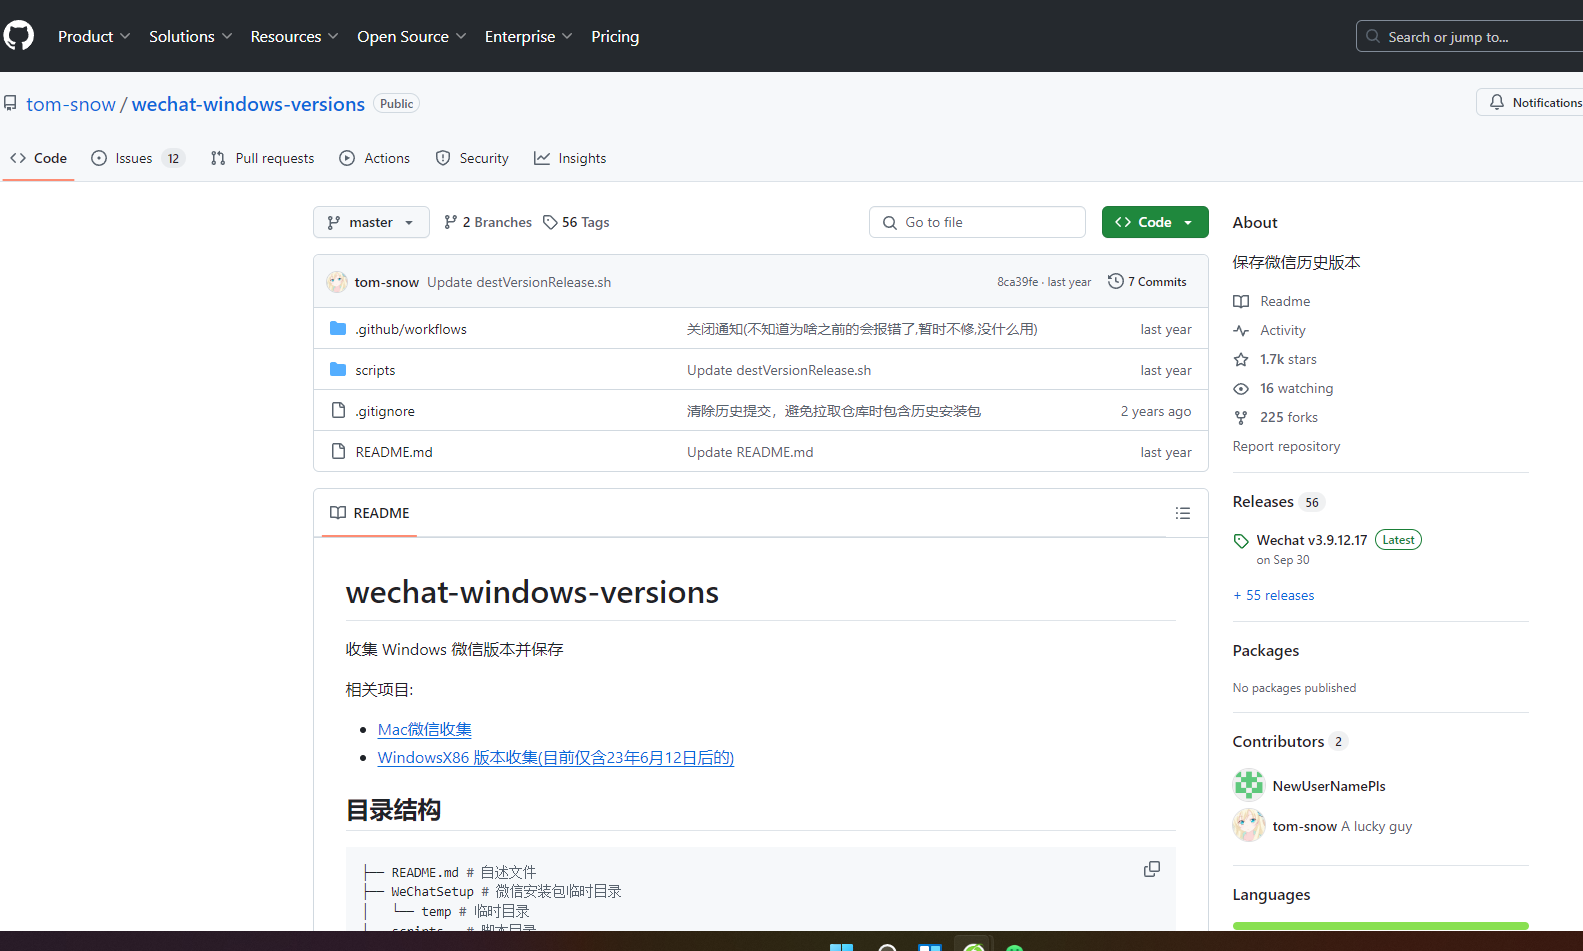Viewport: 1583px width, 951px height.
Task: Copy the directory structure code block
Action: 1152,869
